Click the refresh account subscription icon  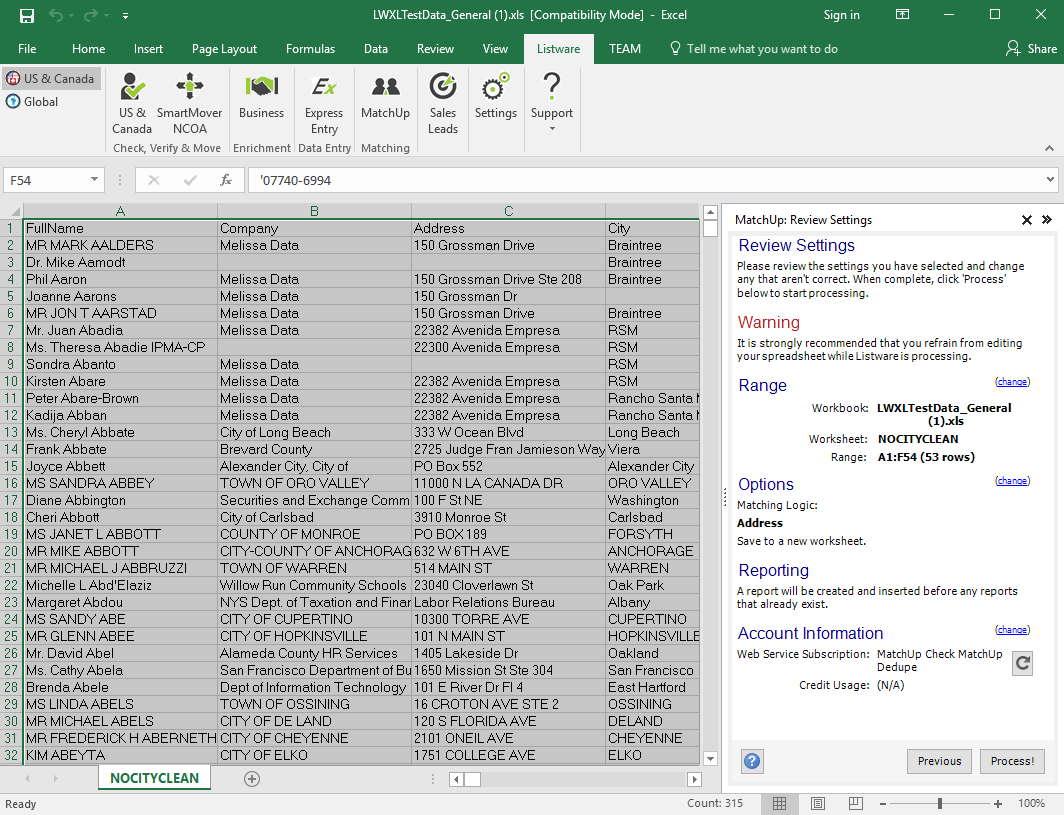1022,662
